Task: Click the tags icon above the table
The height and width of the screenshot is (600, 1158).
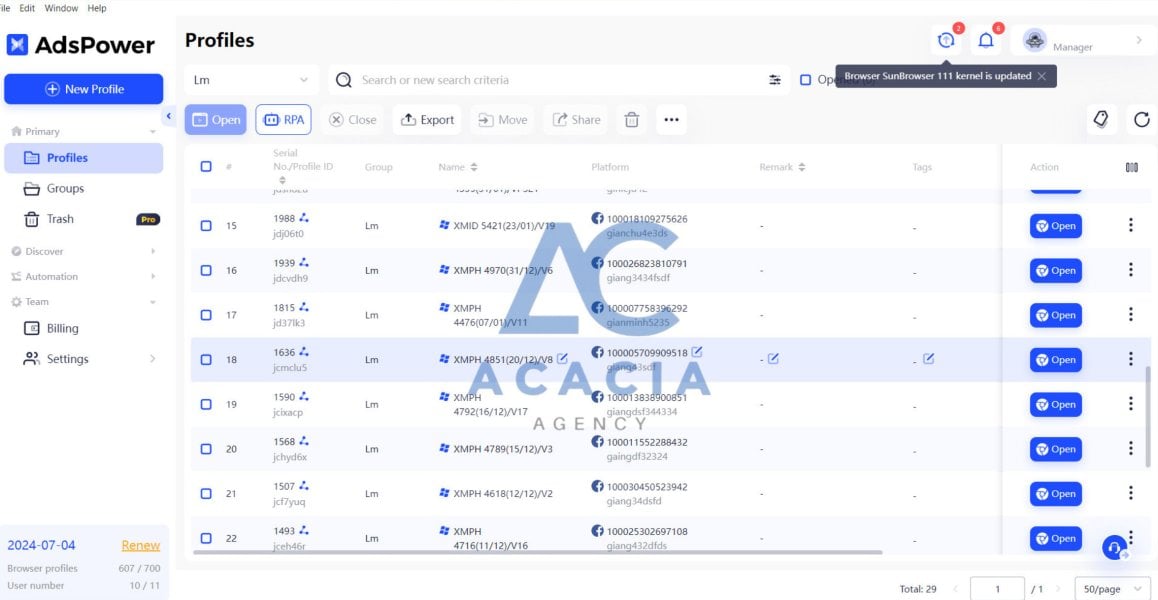Action: (1102, 120)
